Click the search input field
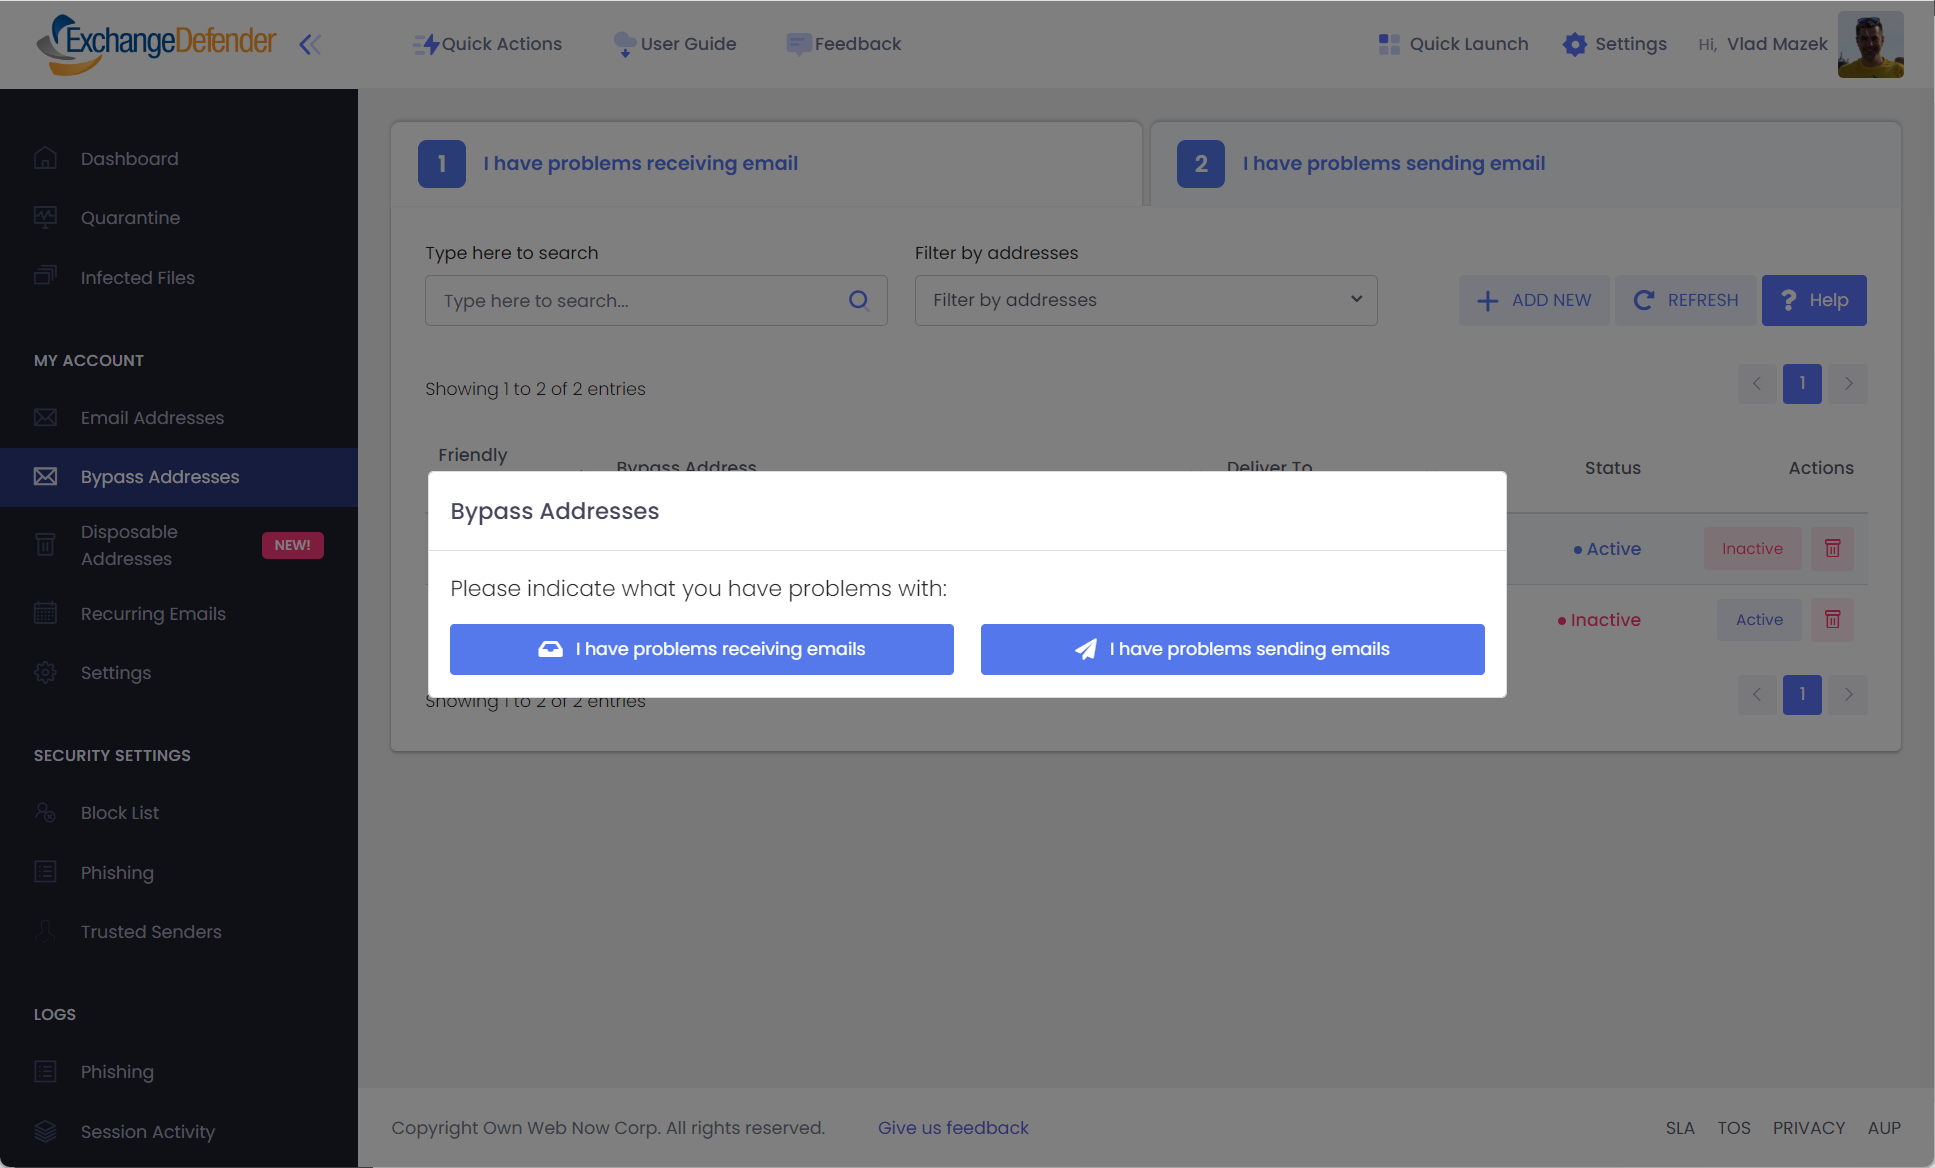 [x=640, y=300]
